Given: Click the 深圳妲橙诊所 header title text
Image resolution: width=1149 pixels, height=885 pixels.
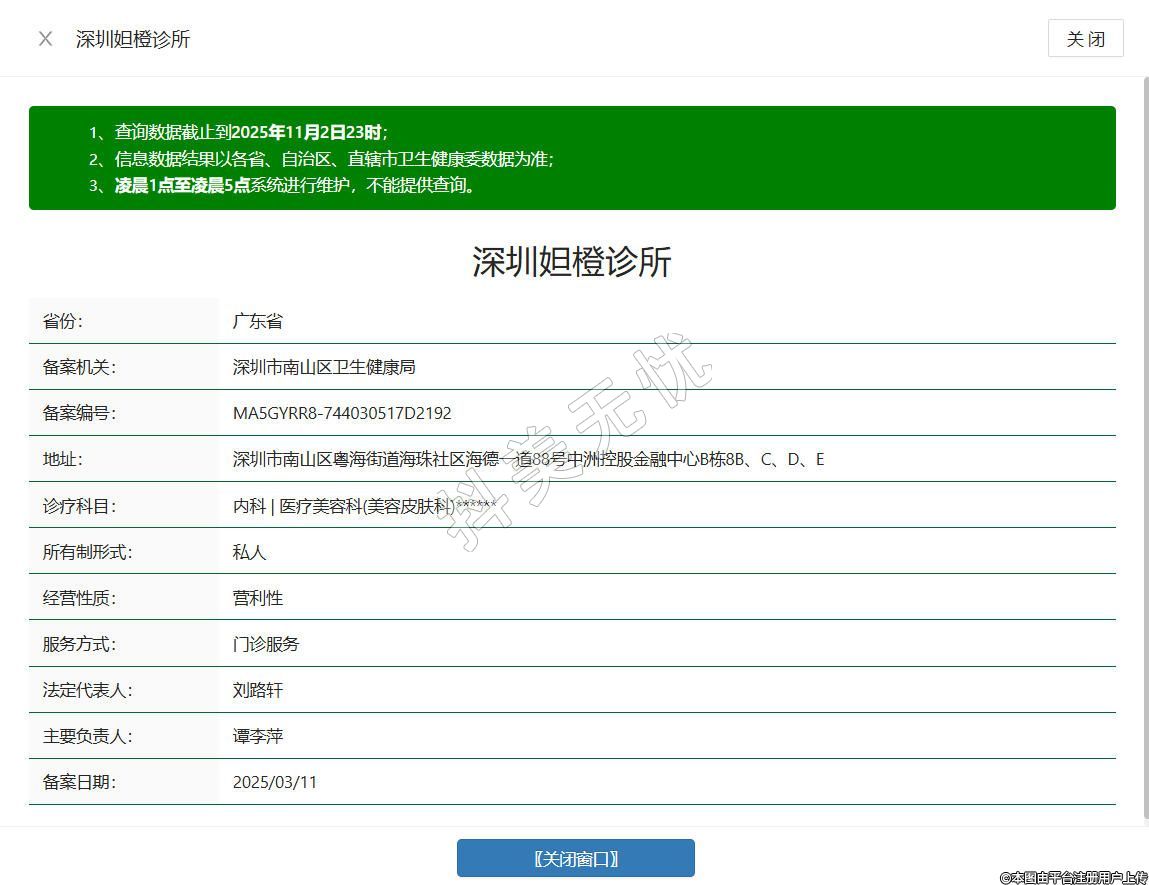Looking at the screenshot, I should 133,39.
